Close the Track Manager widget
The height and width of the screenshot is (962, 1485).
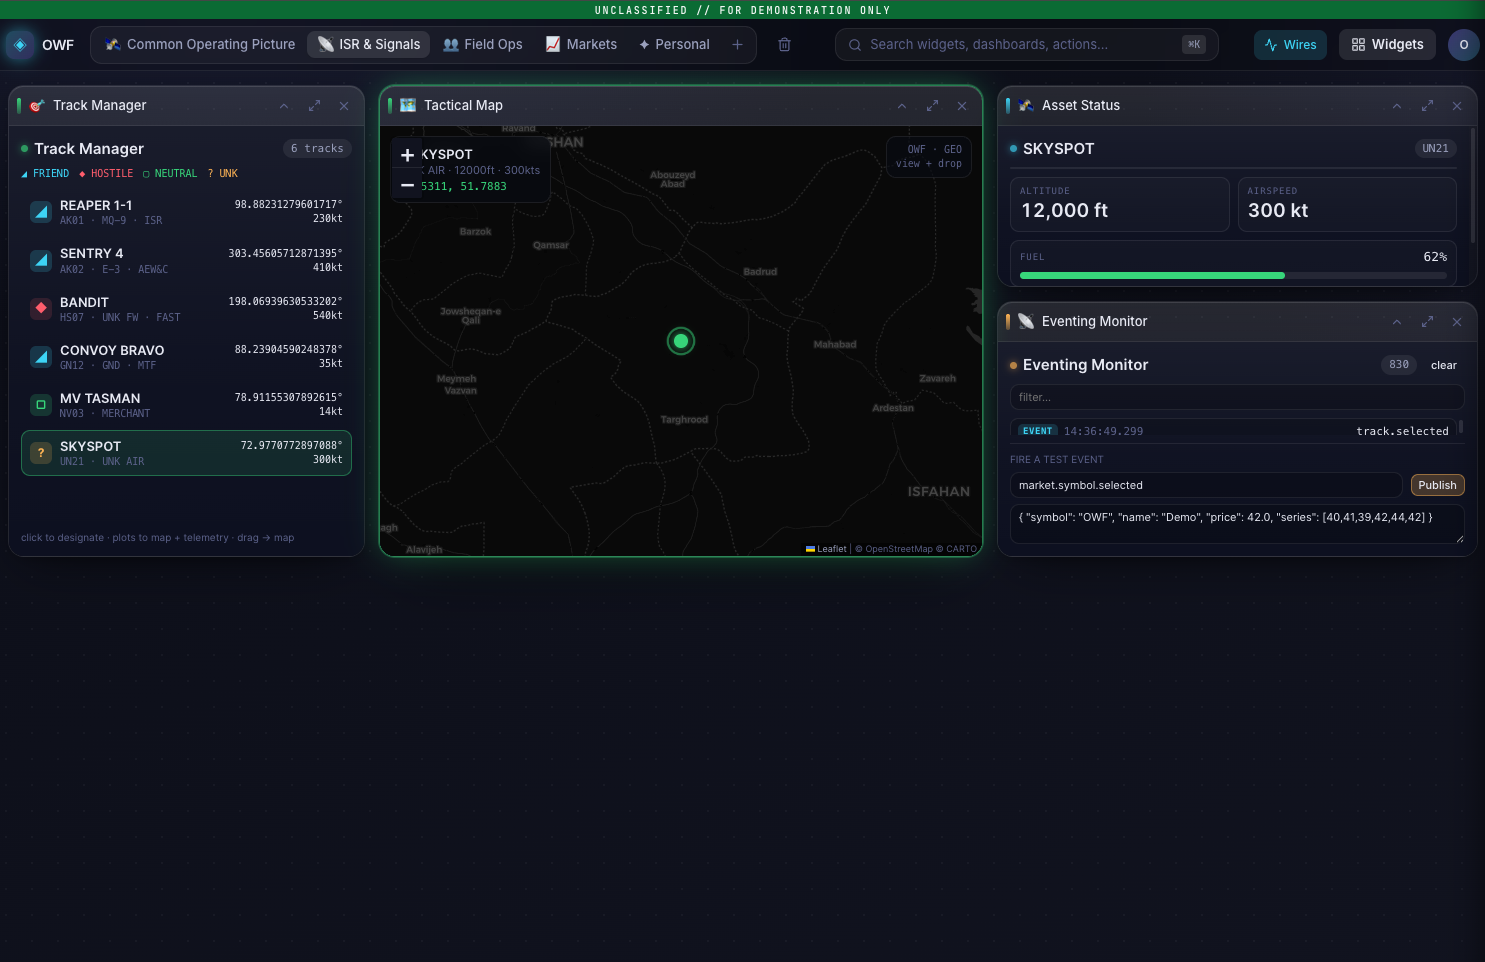[344, 106]
